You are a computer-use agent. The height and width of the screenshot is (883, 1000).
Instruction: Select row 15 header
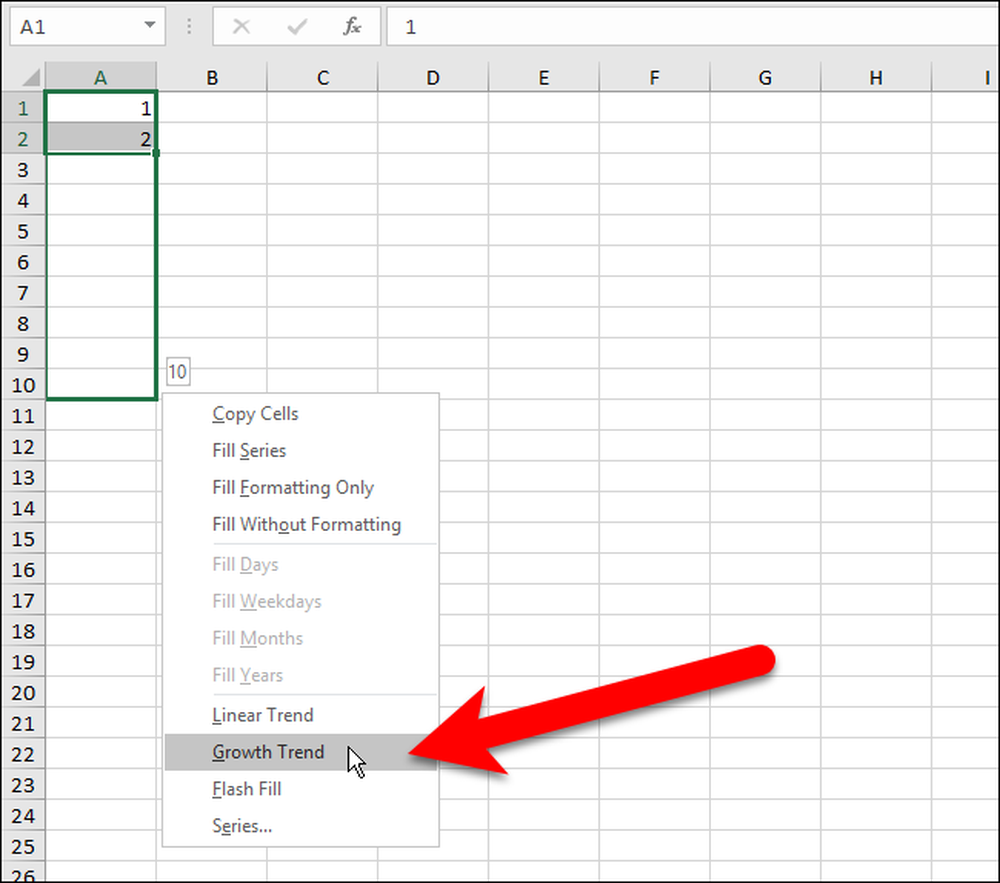tap(24, 539)
